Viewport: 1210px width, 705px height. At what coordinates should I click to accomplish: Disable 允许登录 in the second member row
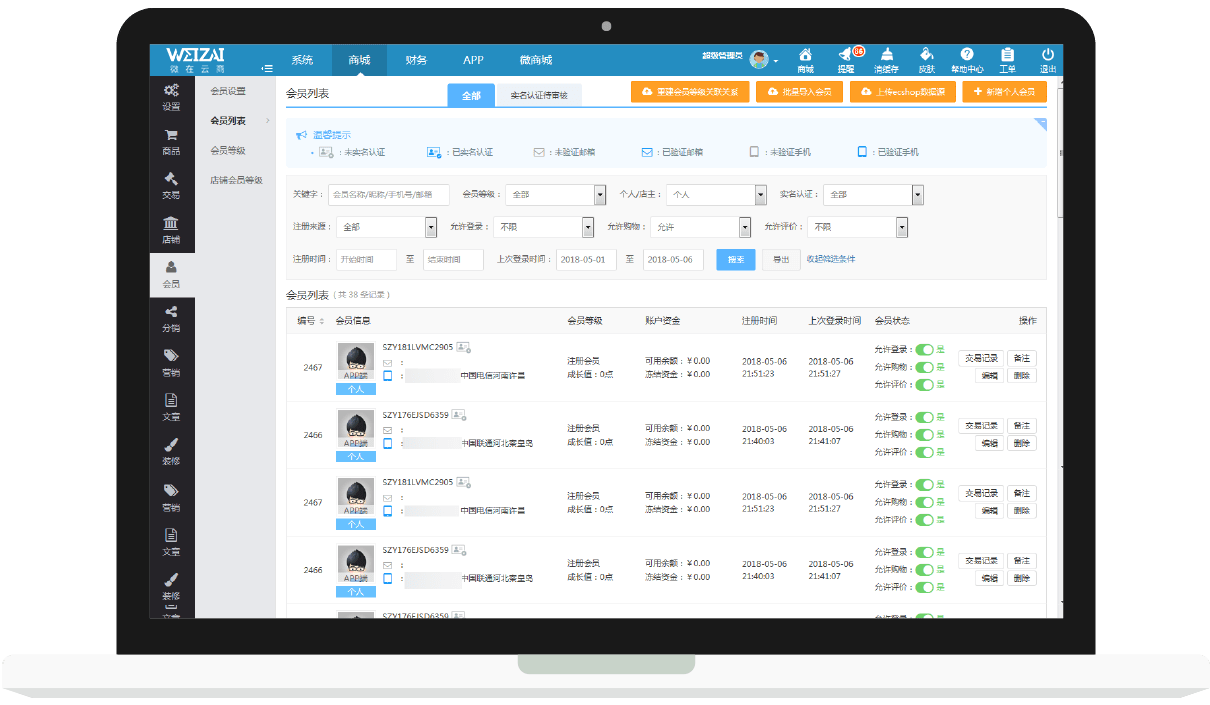[924, 417]
